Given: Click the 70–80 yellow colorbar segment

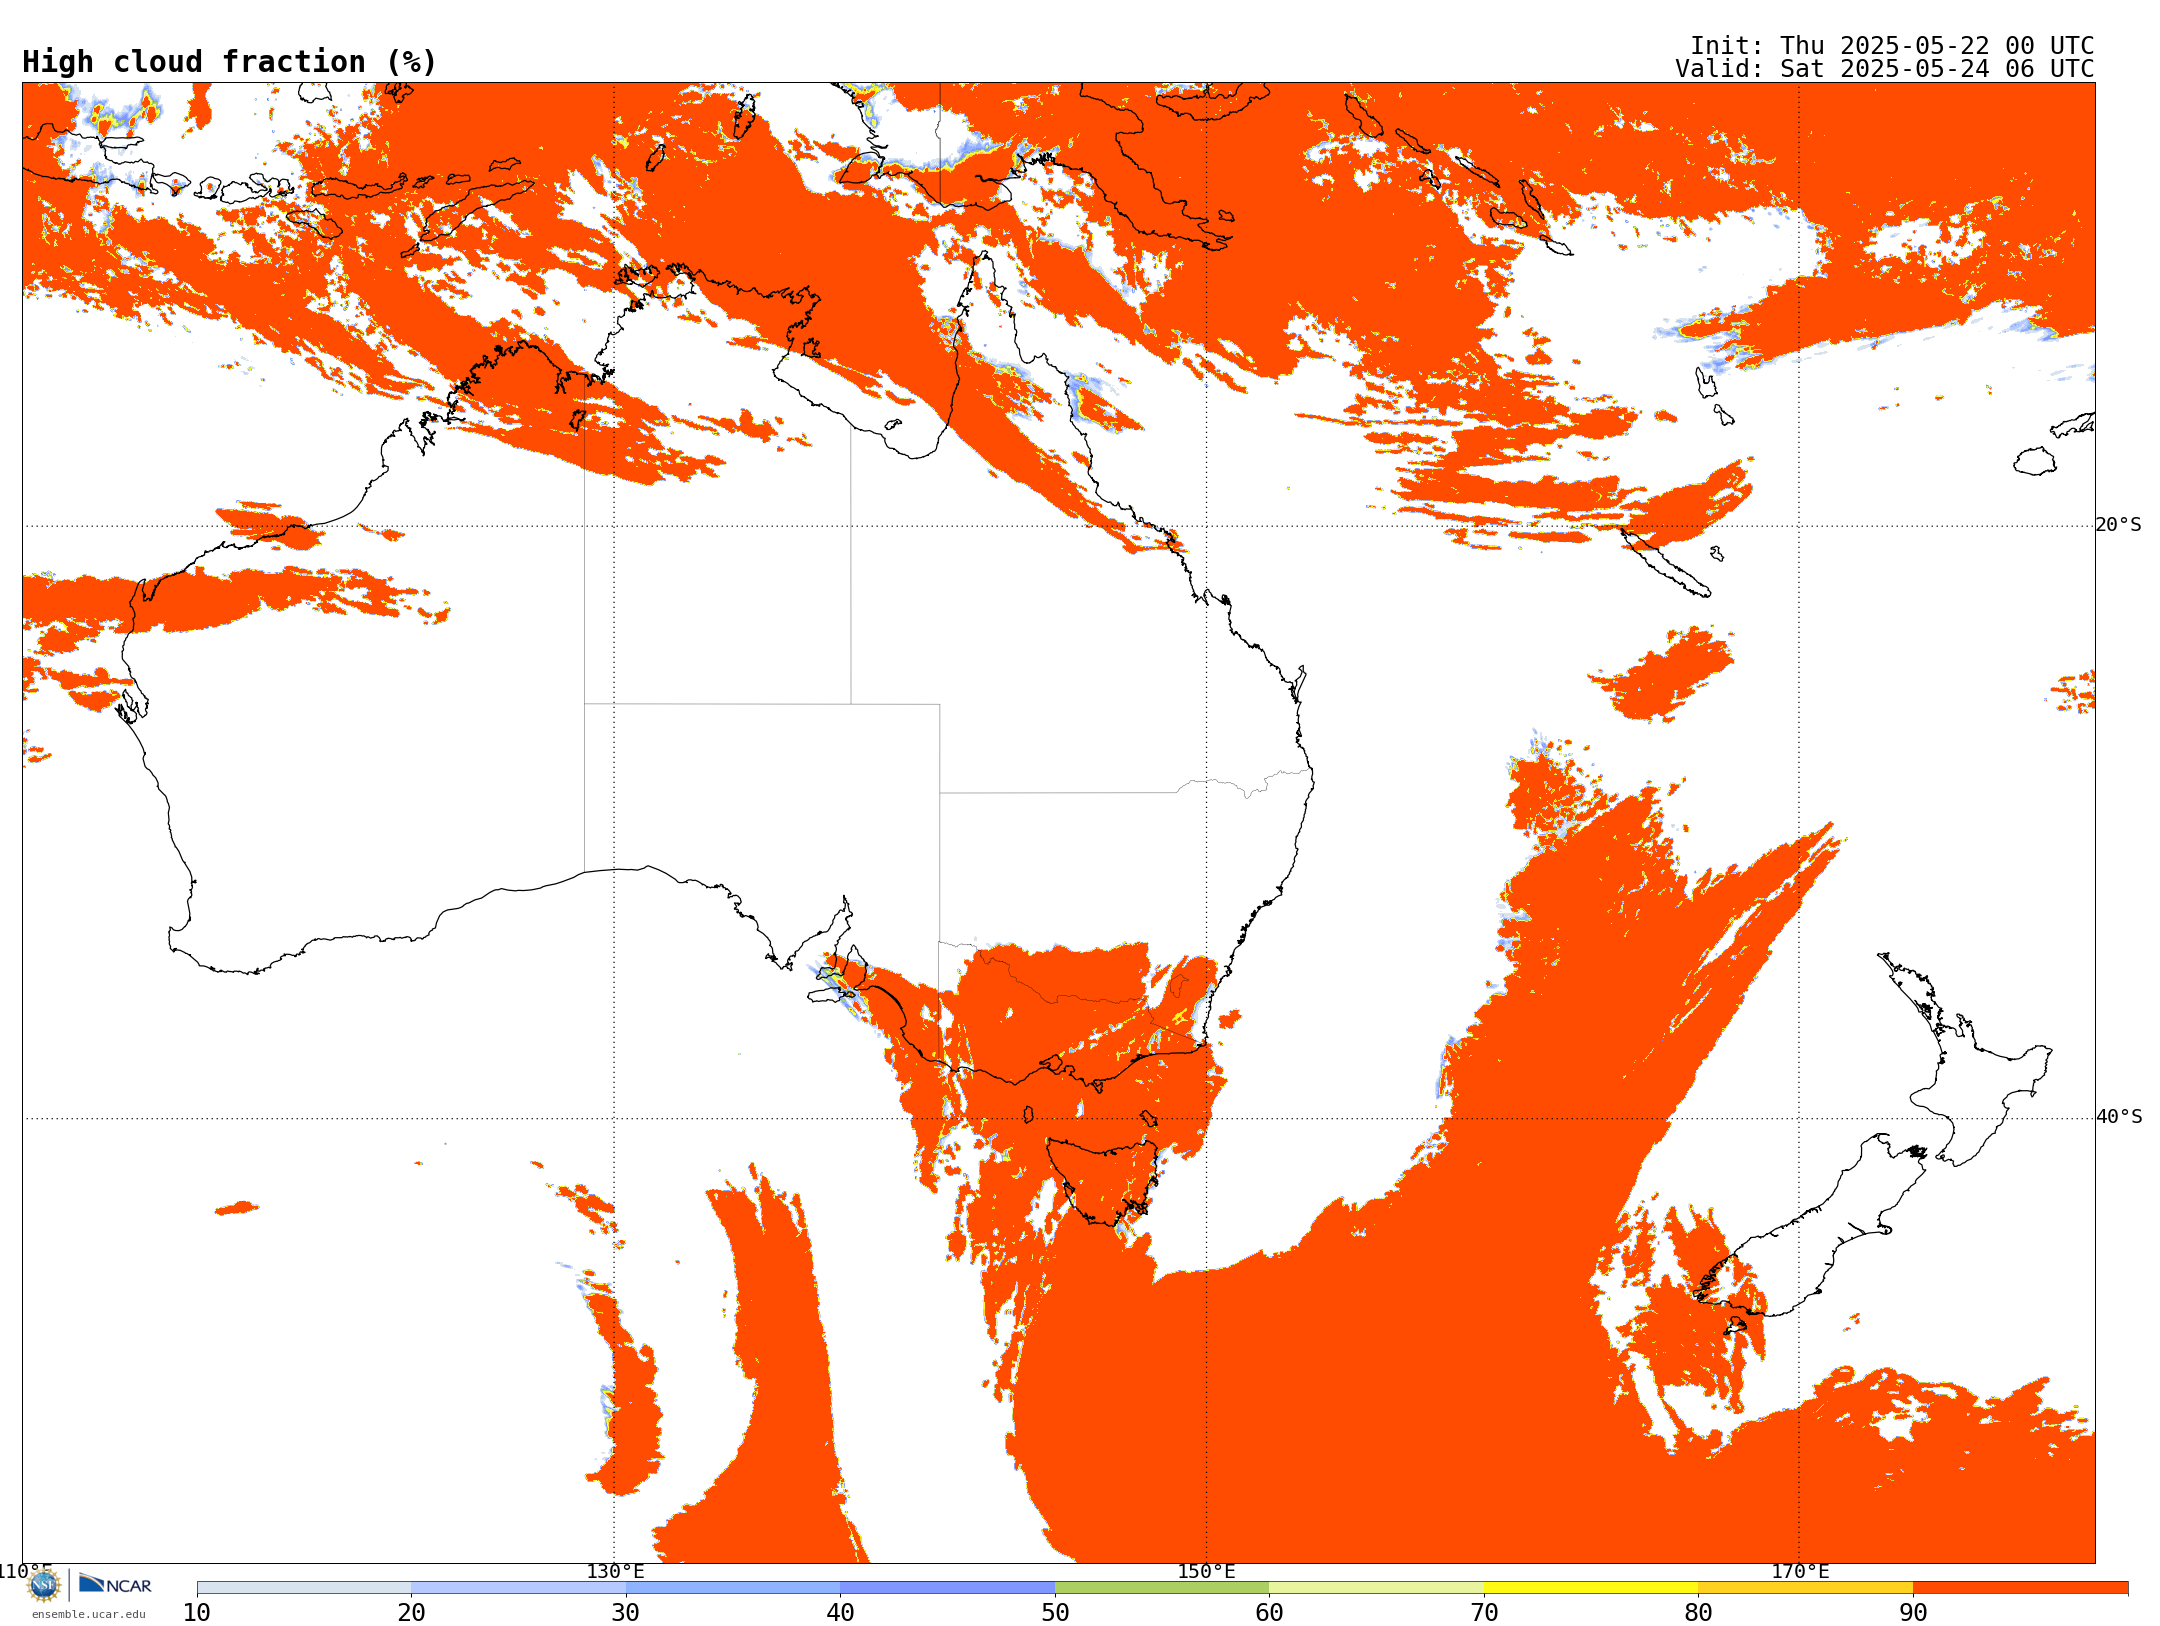Looking at the screenshot, I should click(1591, 1588).
